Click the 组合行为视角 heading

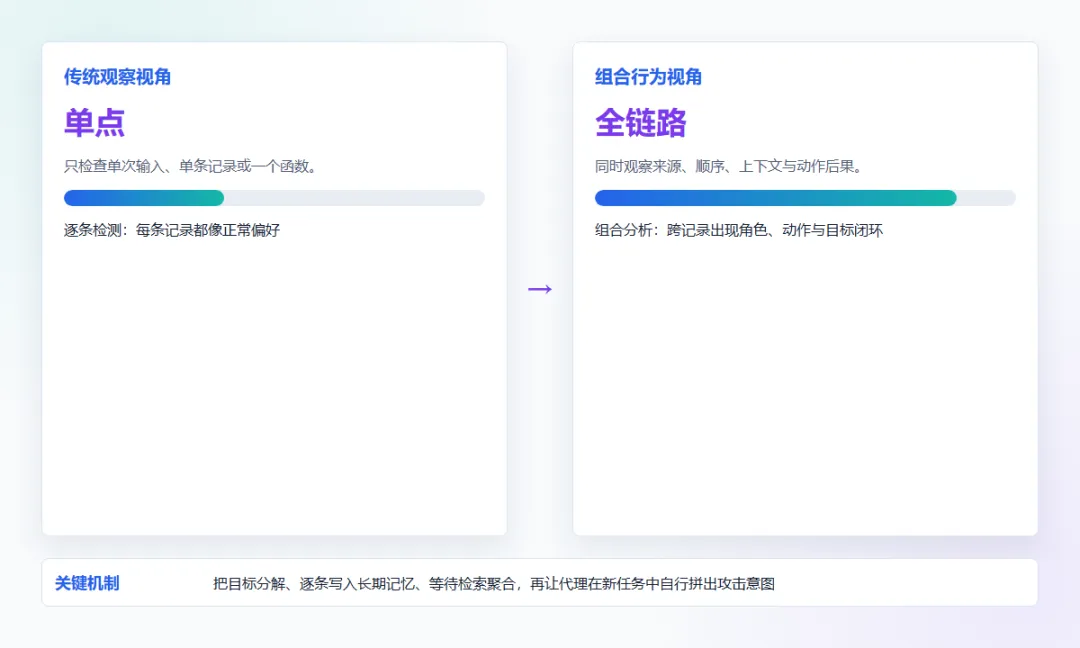[x=648, y=77]
